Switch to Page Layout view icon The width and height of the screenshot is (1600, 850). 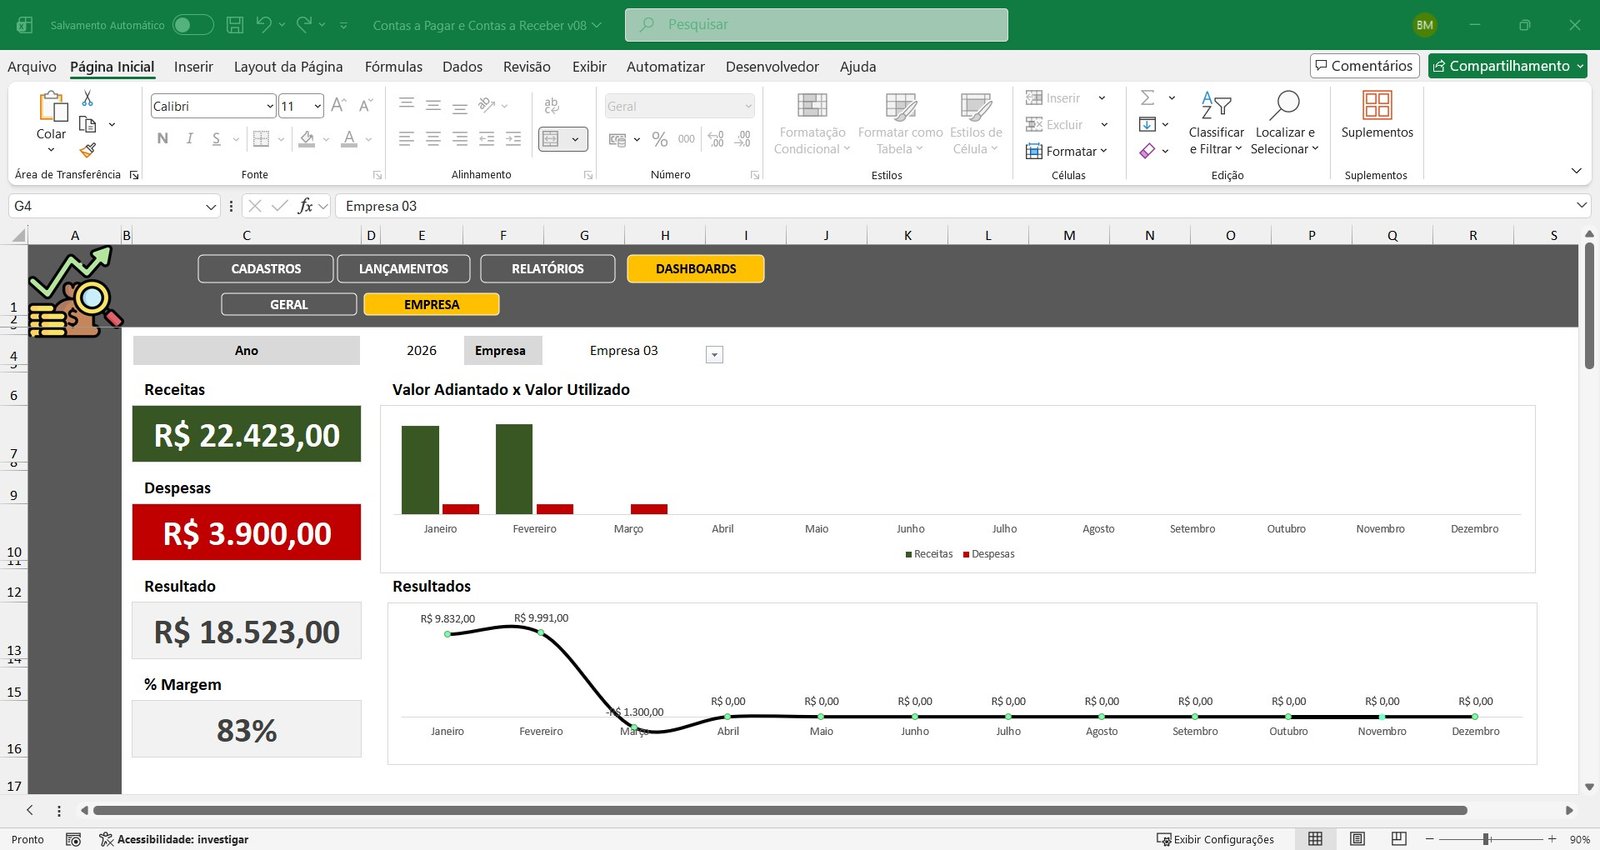(1357, 839)
